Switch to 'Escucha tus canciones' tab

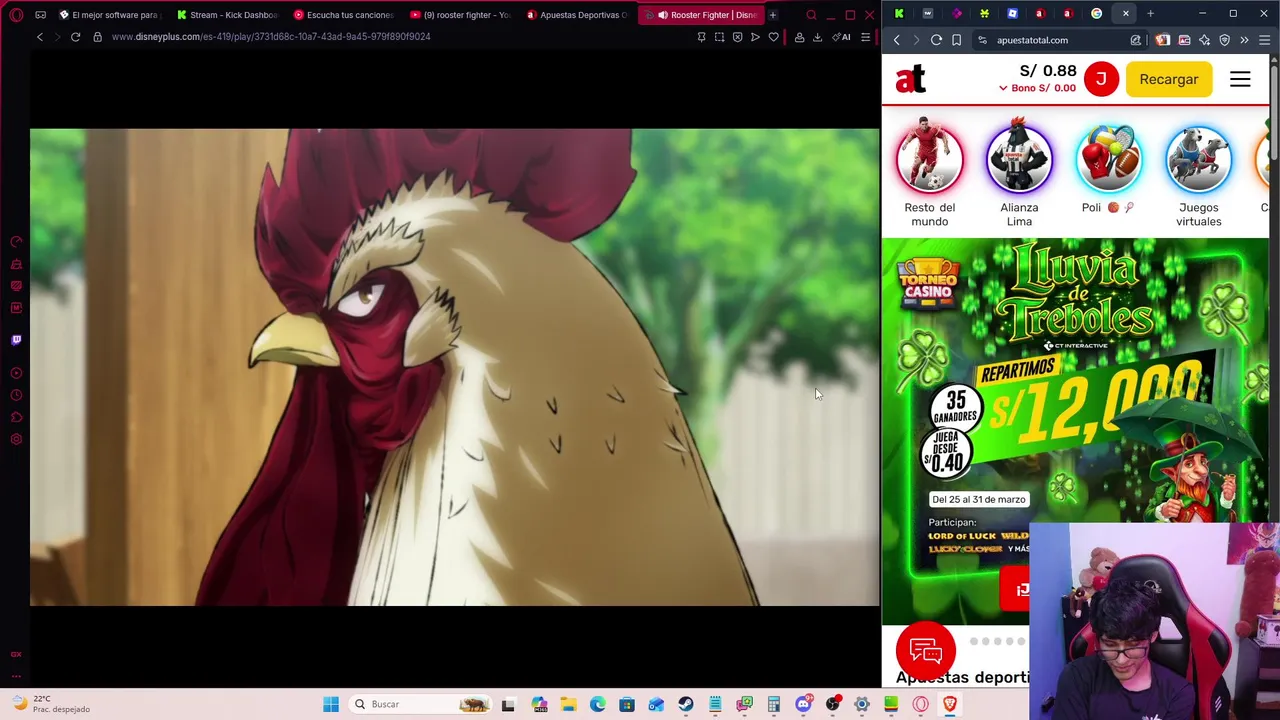(343, 15)
